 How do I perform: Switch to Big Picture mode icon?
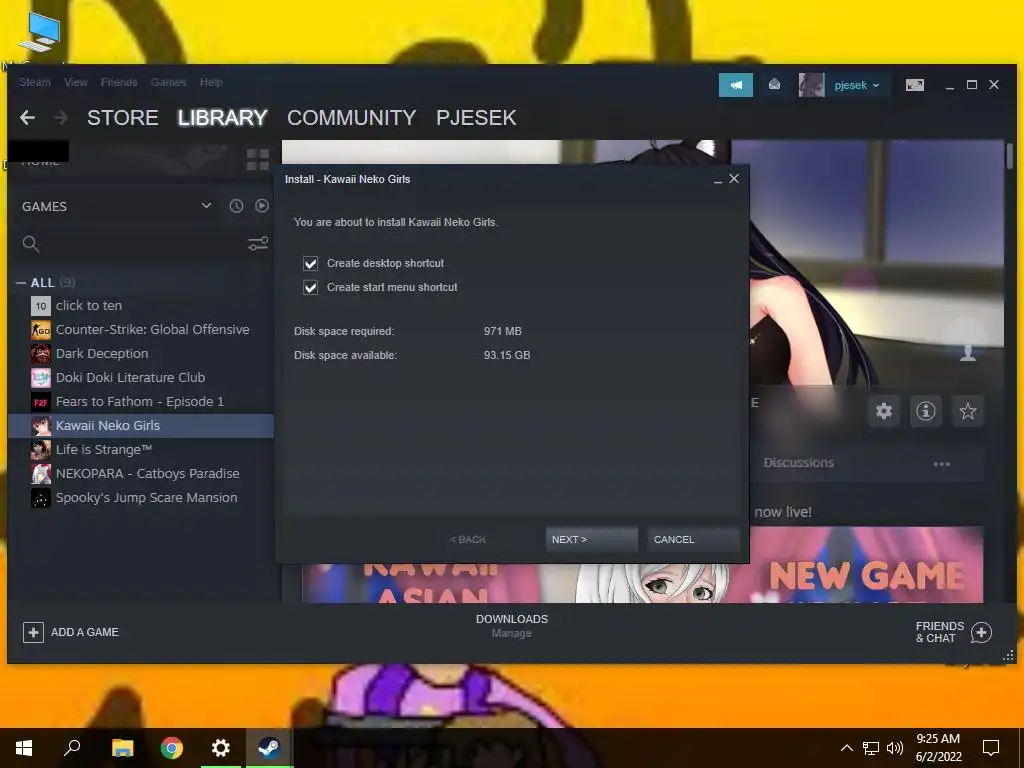tap(914, 85)
